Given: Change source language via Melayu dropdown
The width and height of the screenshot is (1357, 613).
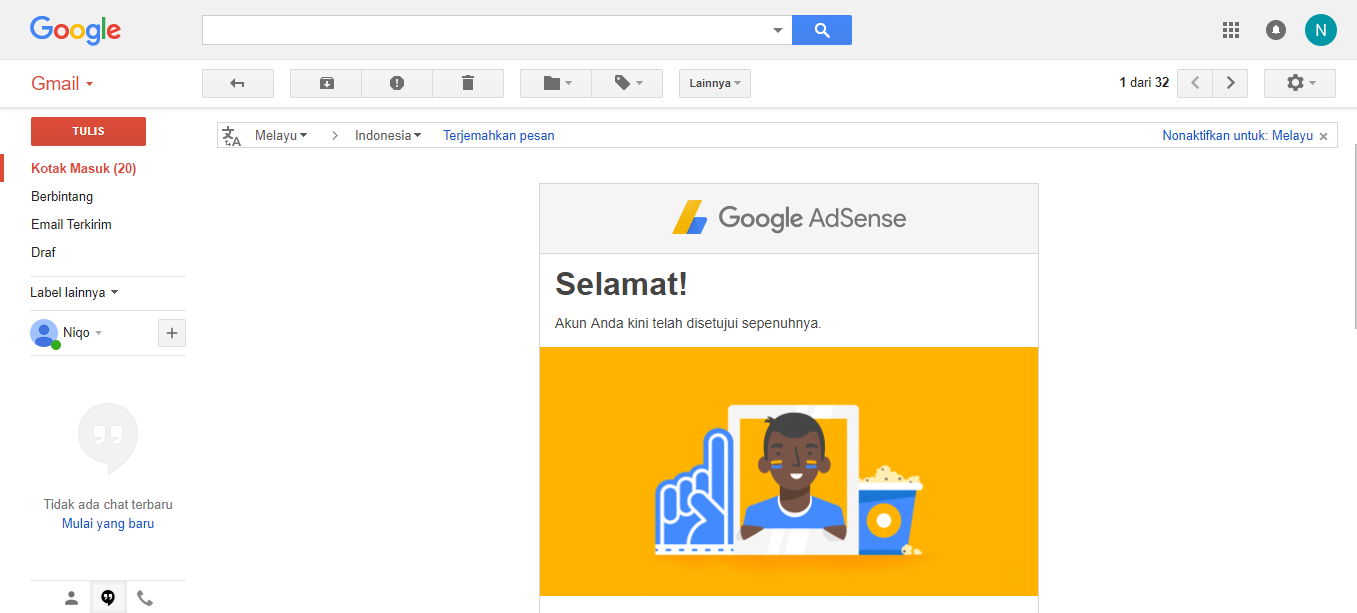Looking at the screenshot, I should point(281,134).
